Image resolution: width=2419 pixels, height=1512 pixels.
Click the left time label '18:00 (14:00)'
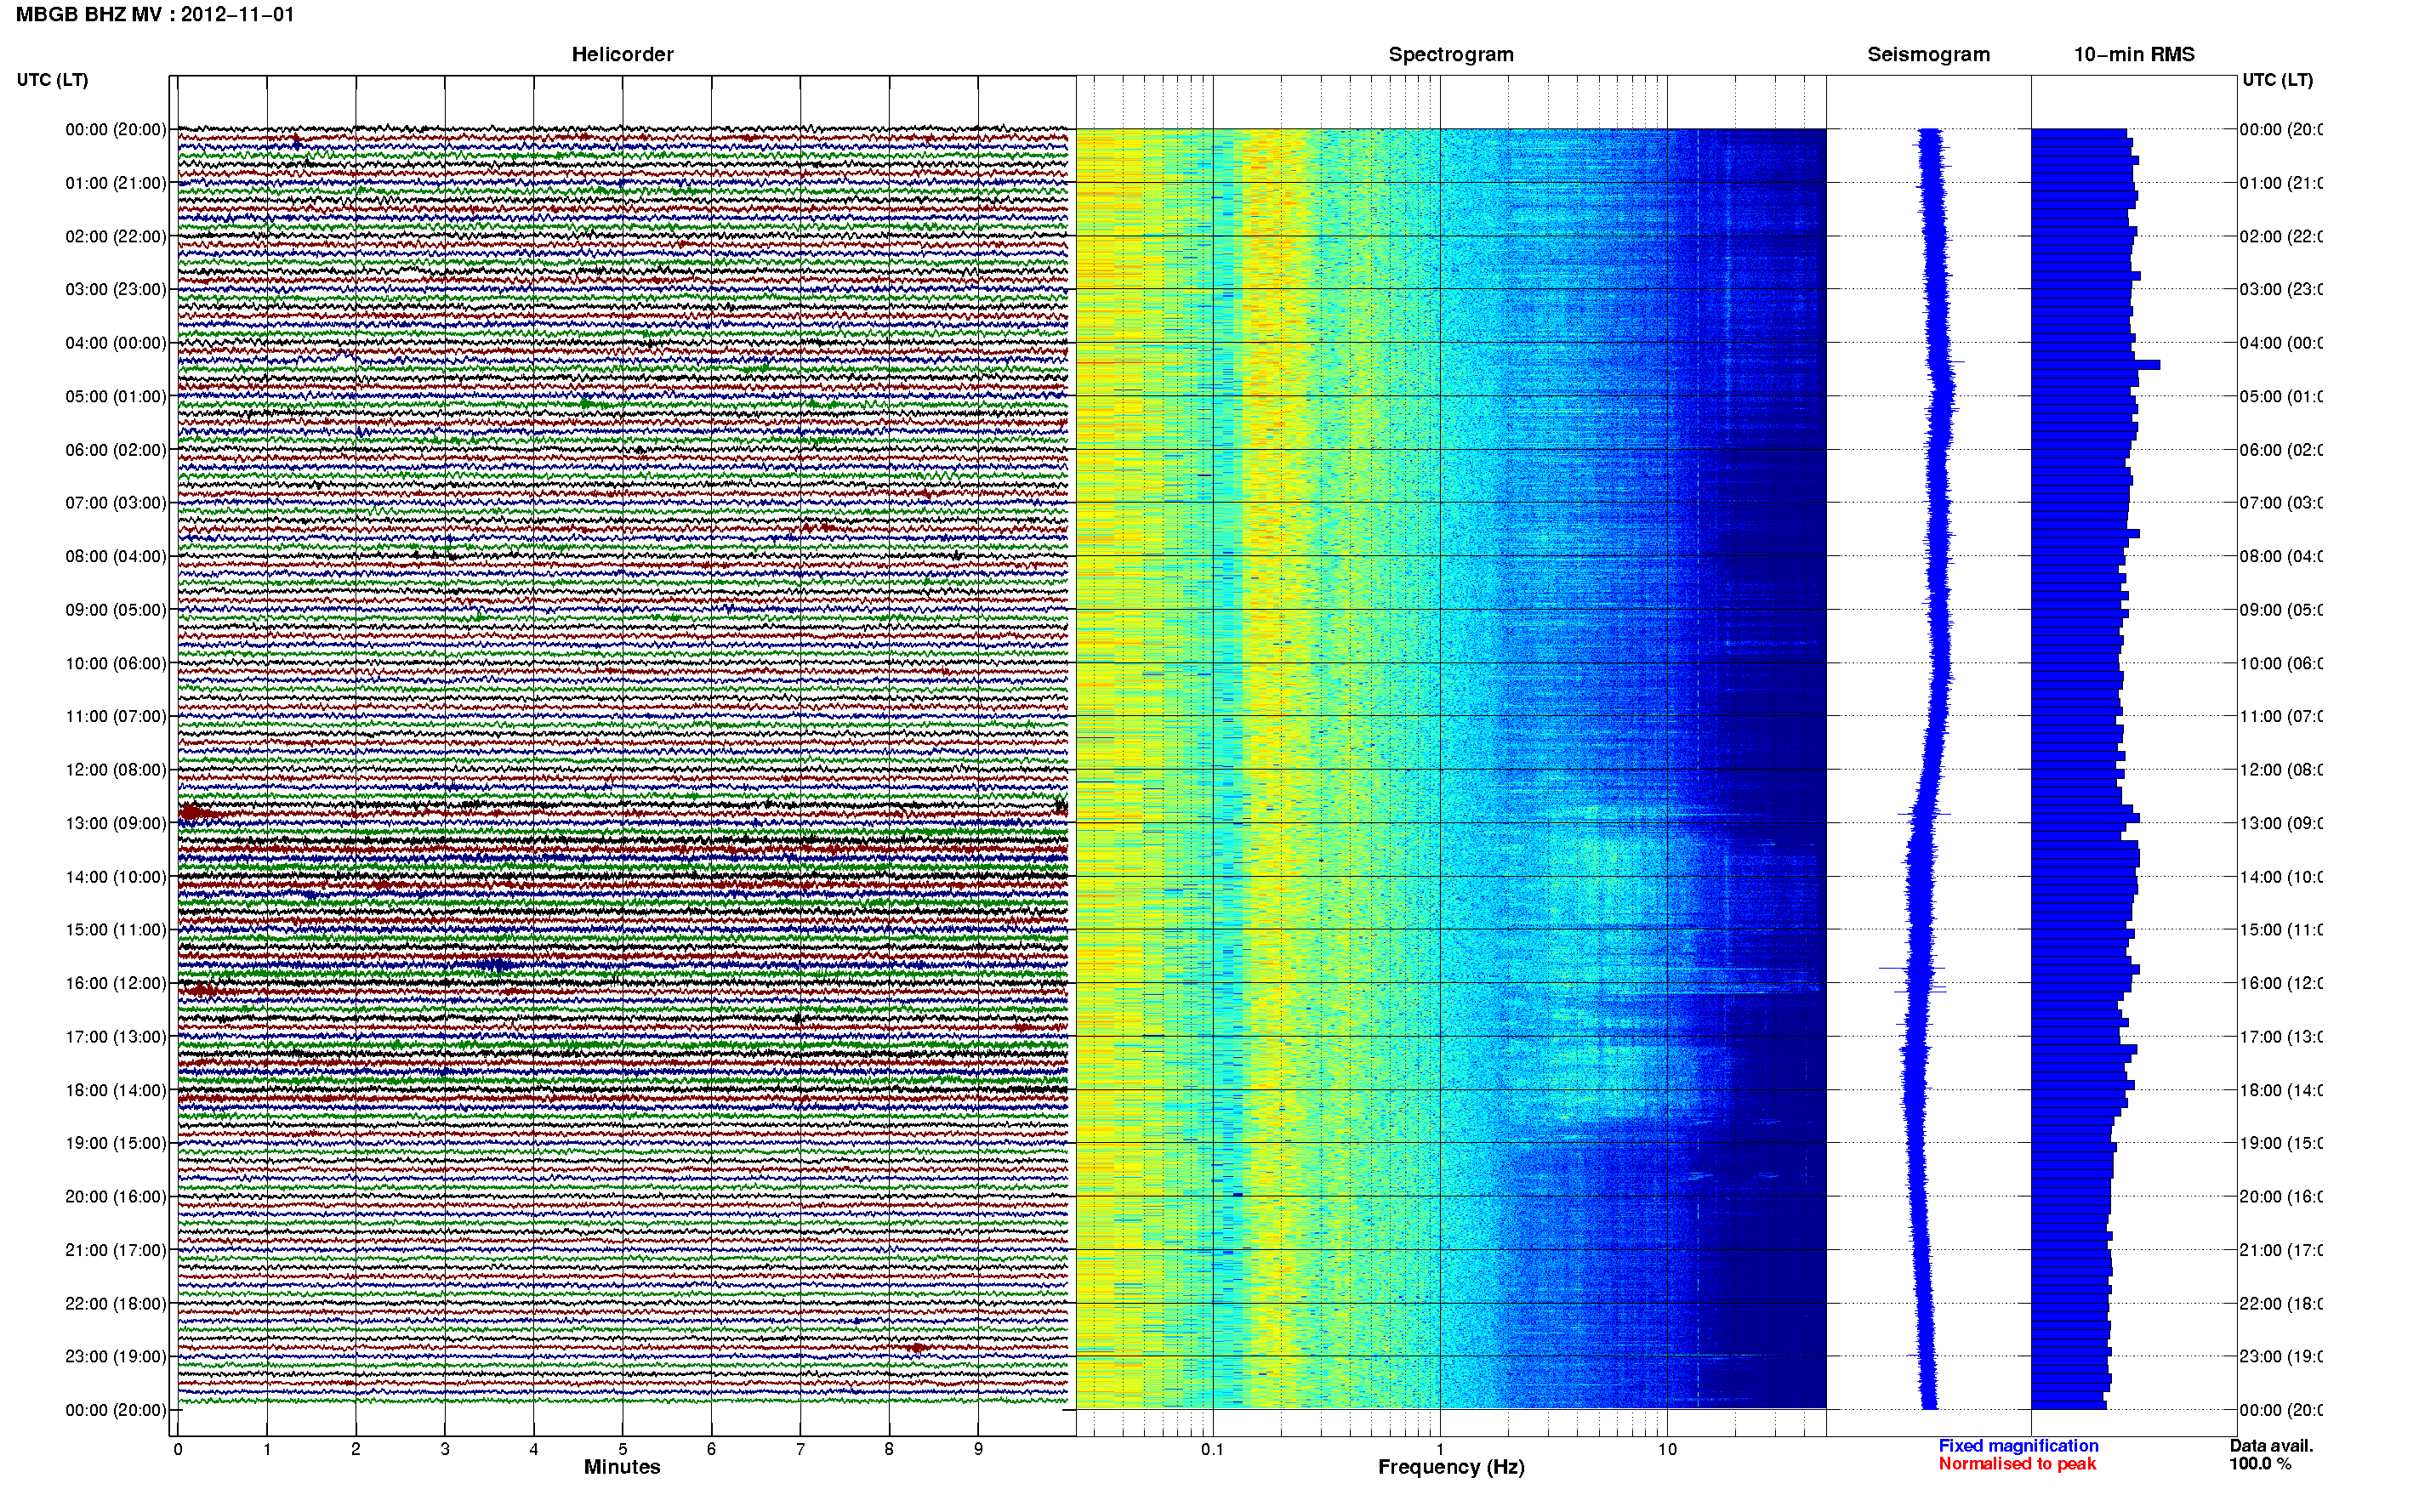click(x=116, y=1090)
